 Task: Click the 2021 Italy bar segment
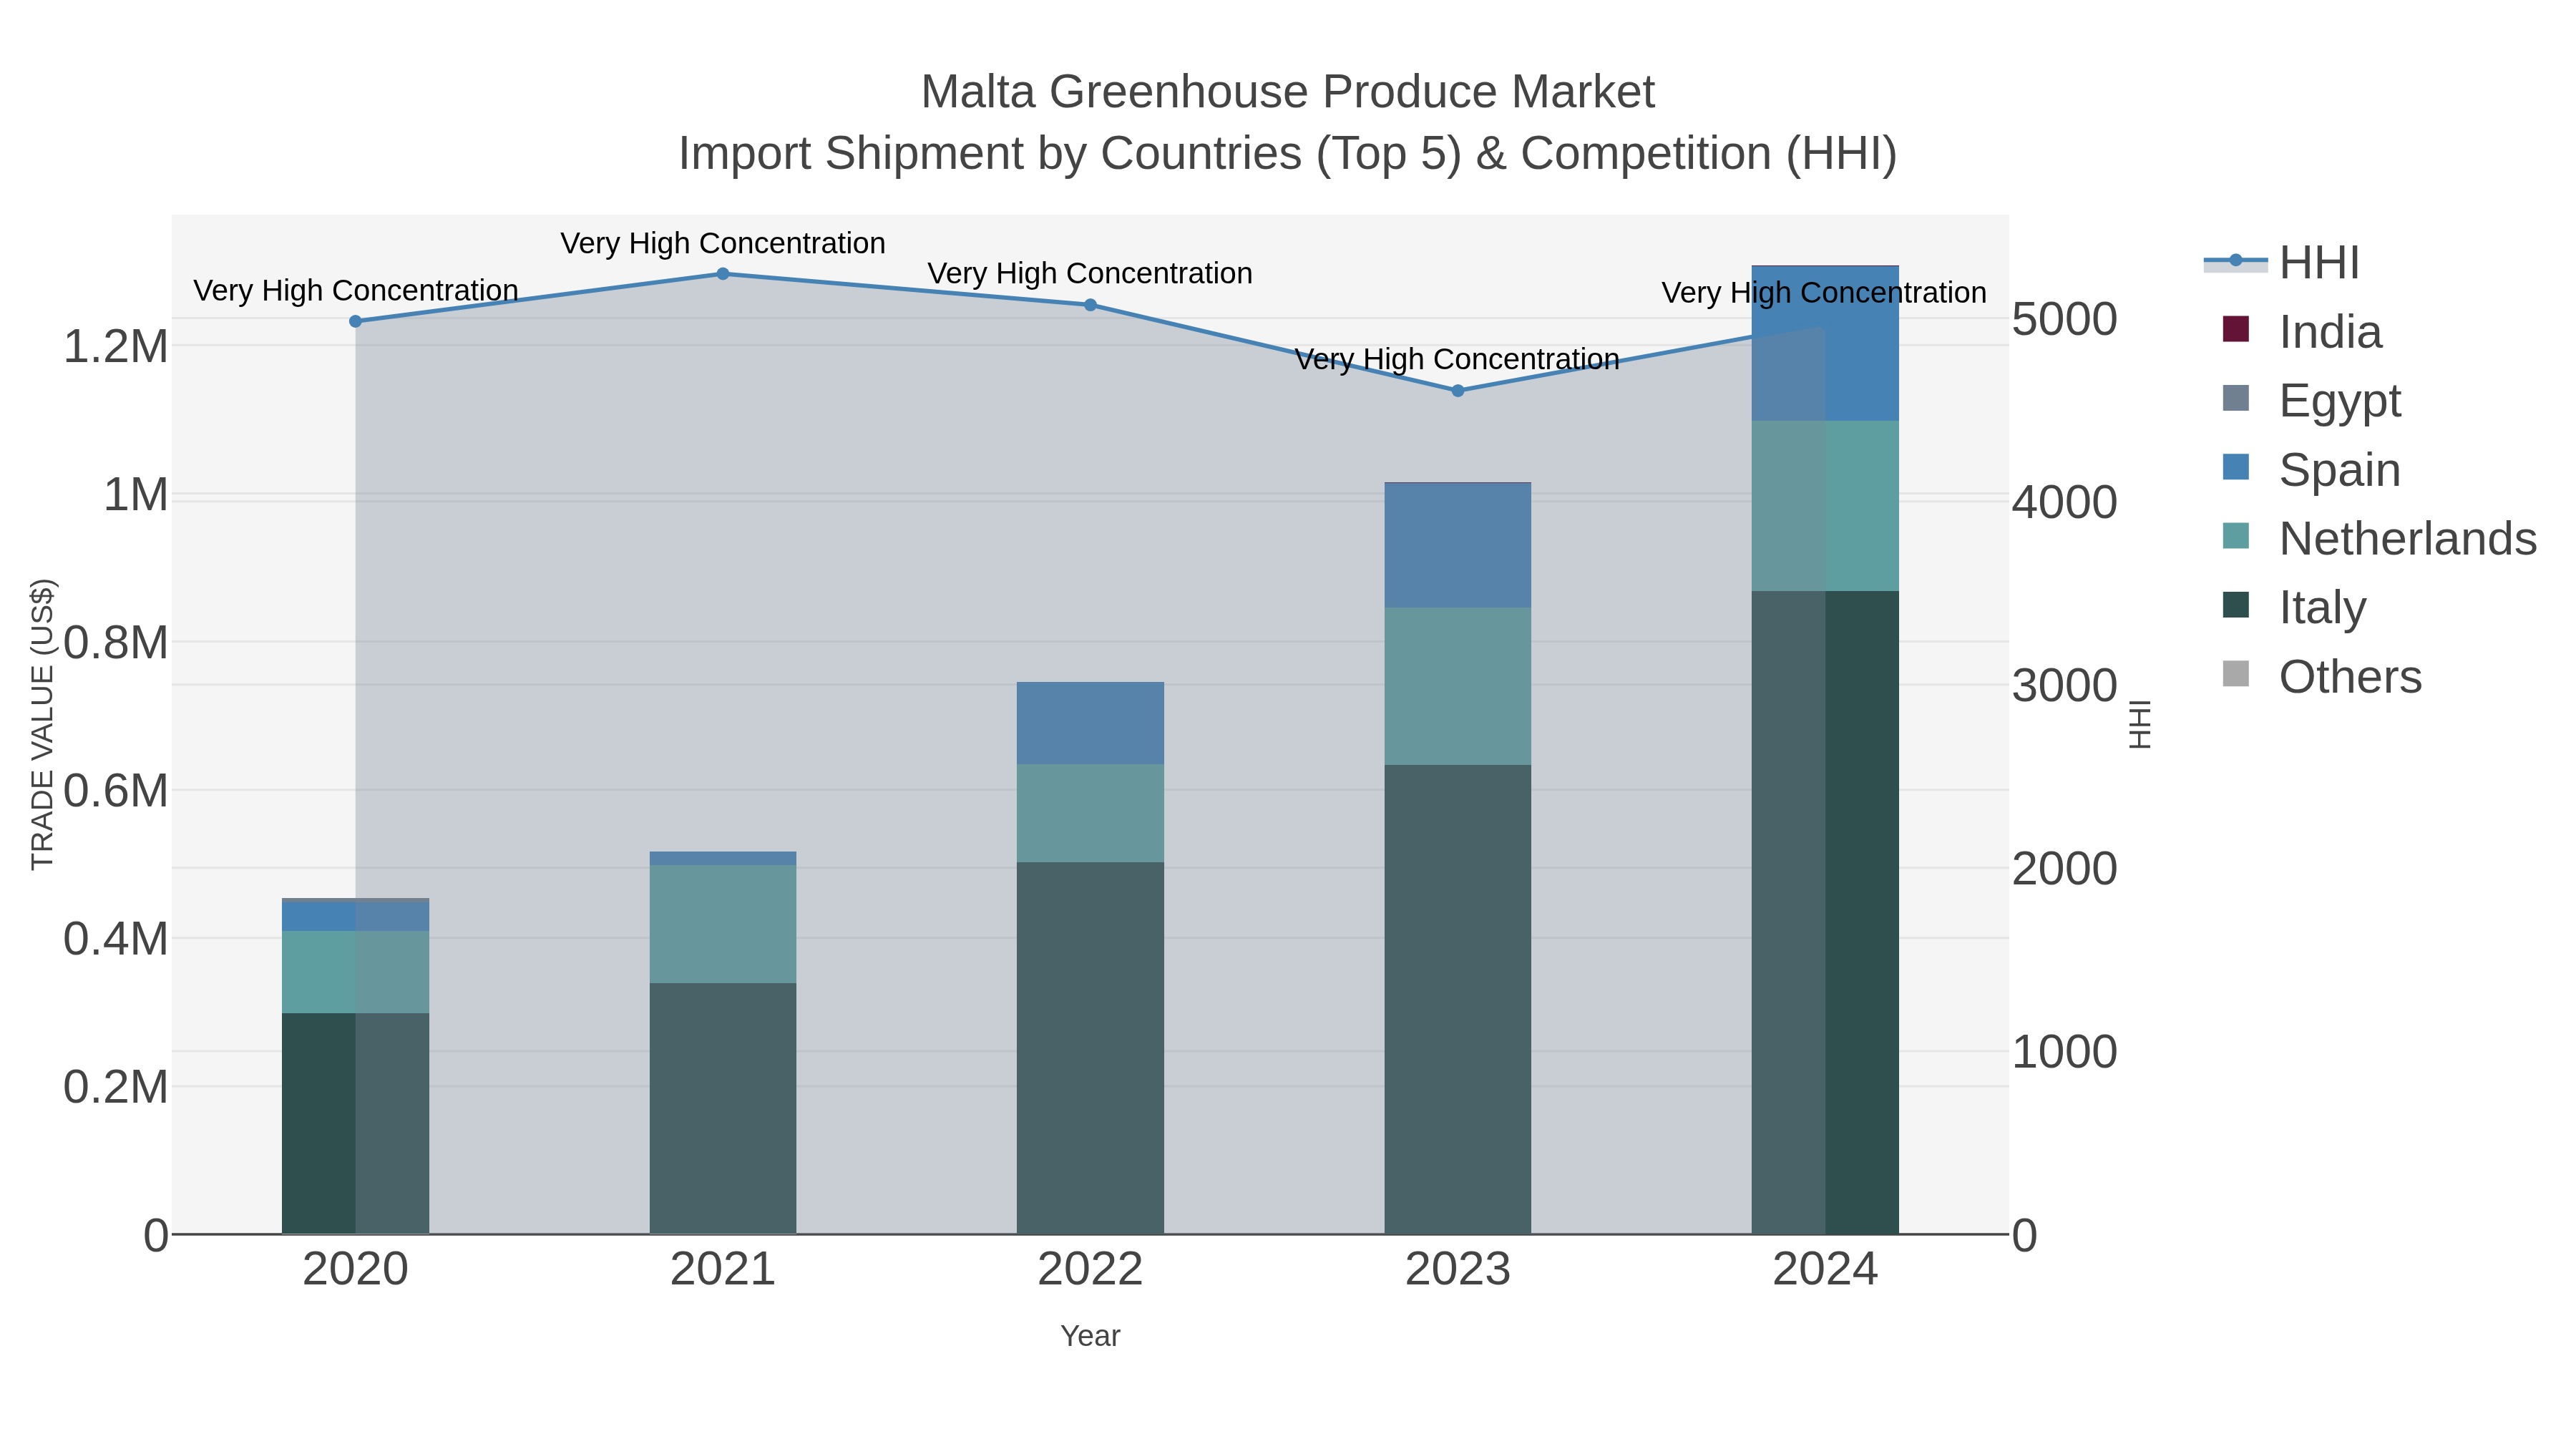pyautogui.click(x=723, y=1108)
